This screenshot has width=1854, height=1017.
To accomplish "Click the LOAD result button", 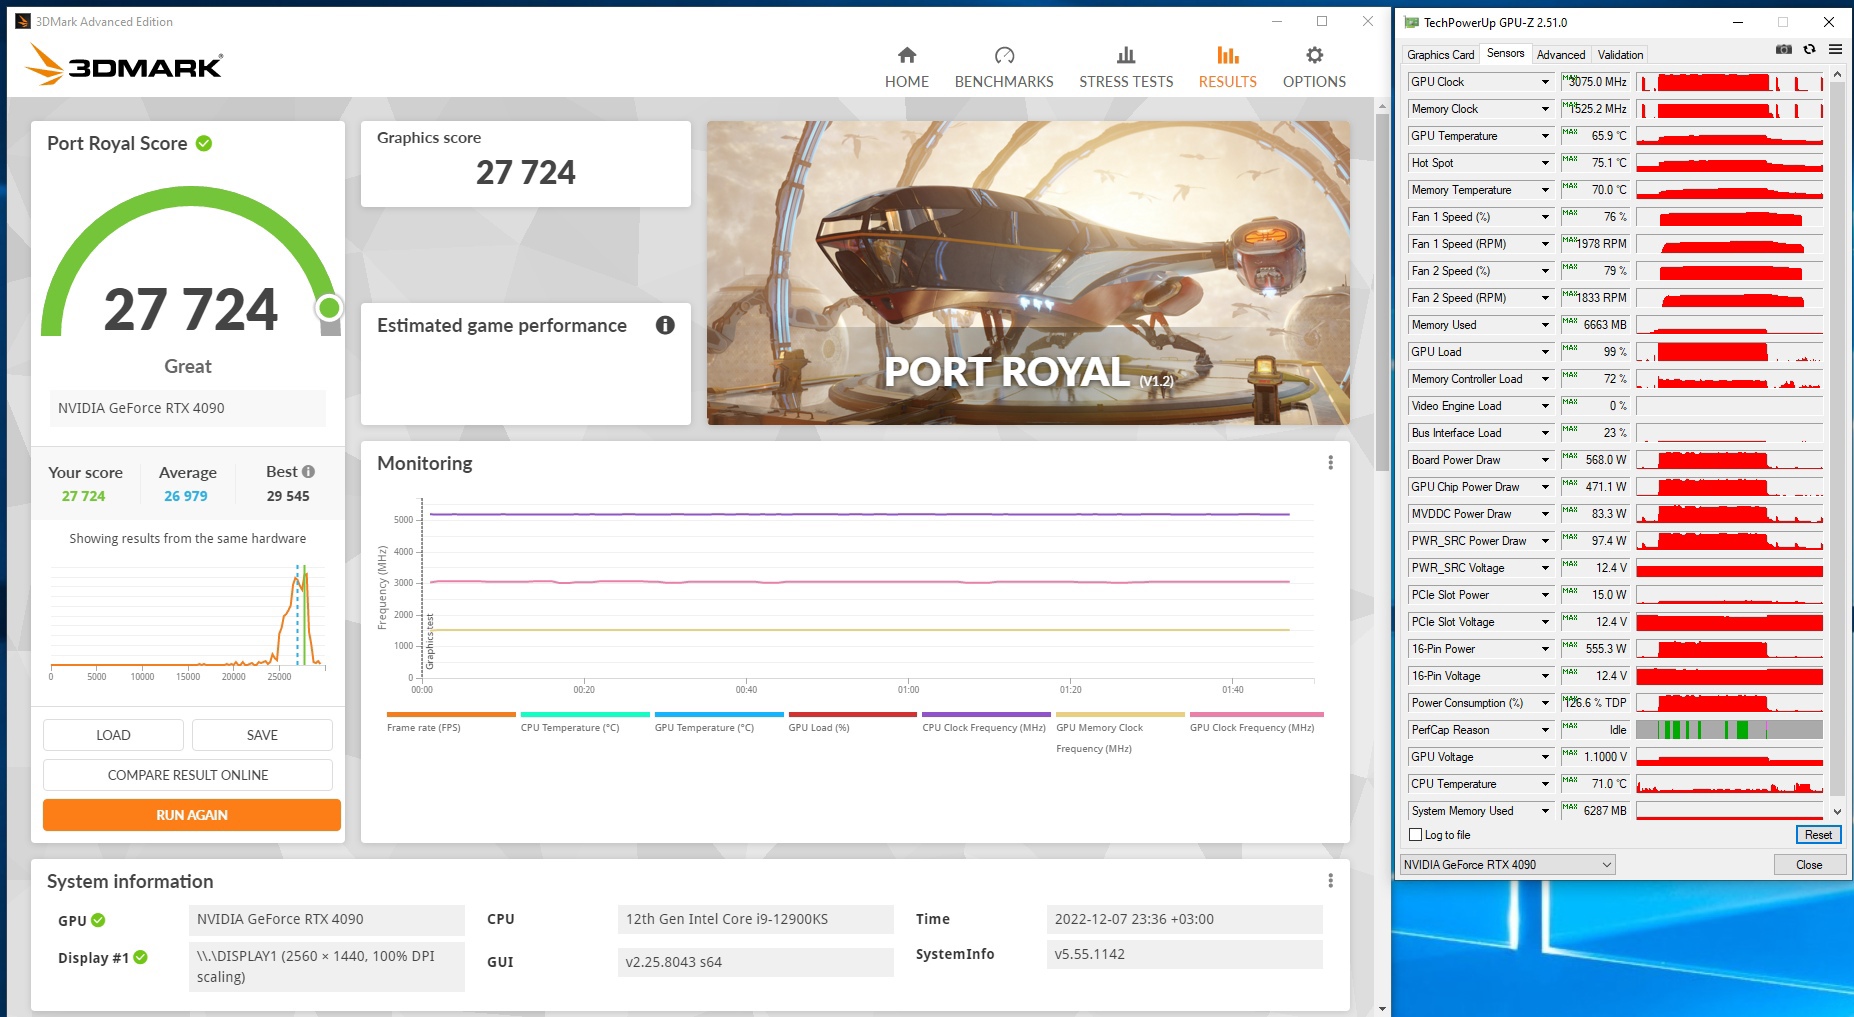I will [113, 735].
